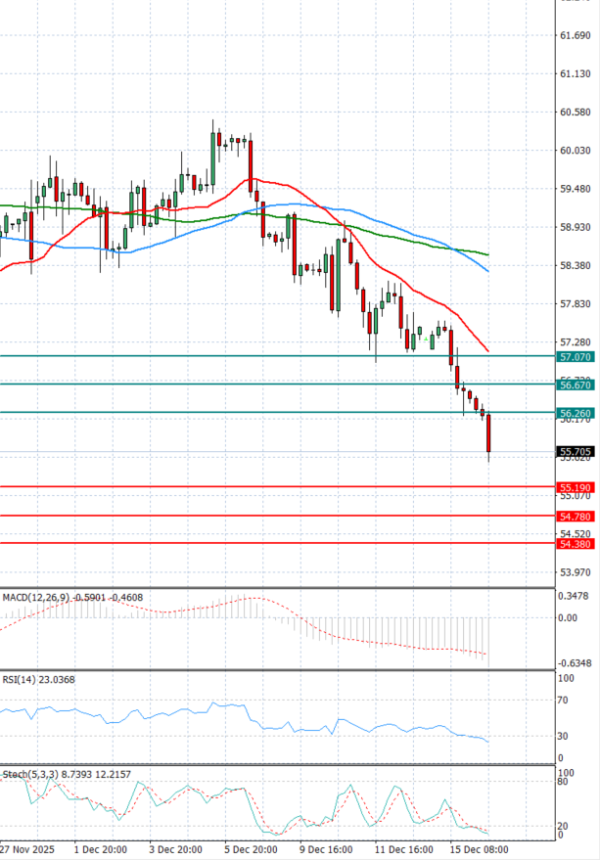Select the green moving average line's right end
This screenshot has height=860, width=600.
(x=486, y=254)
